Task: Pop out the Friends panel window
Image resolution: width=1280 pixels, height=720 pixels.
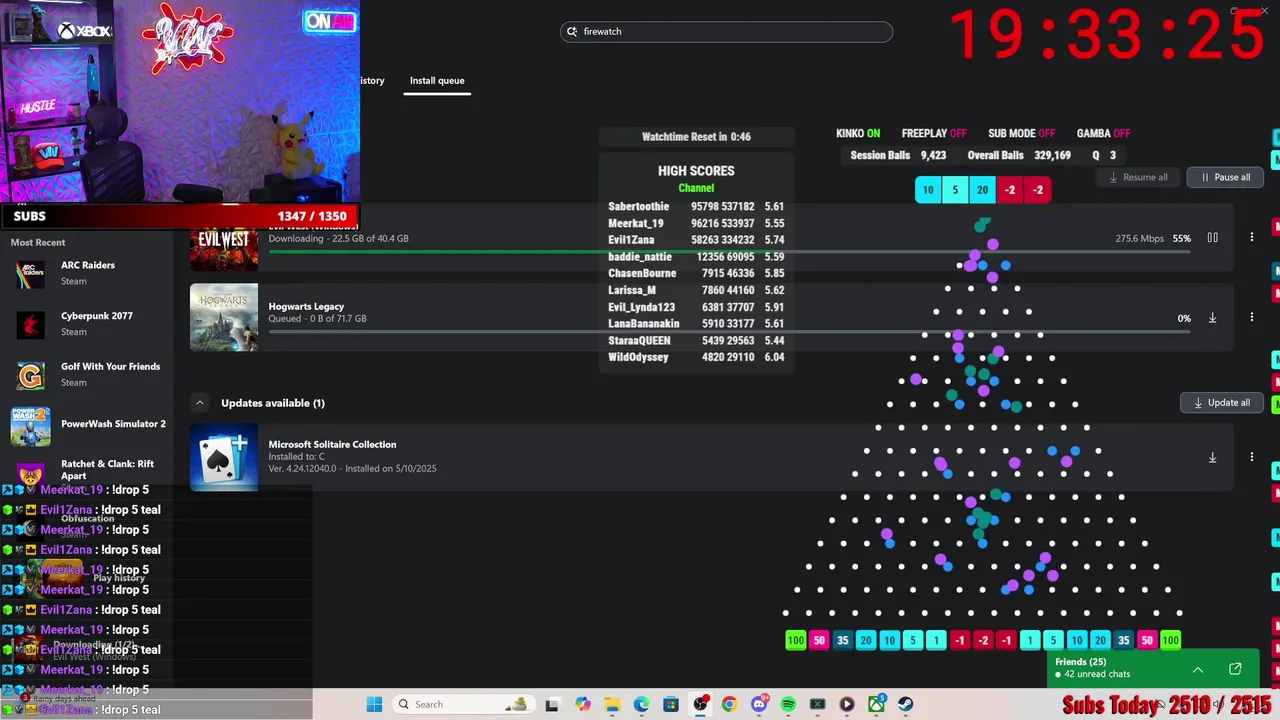Action: [1235, 669]
